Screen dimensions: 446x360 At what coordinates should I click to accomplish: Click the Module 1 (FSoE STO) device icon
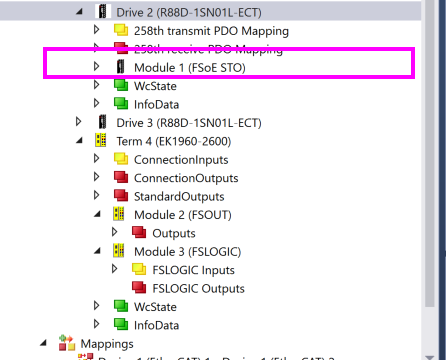[x=121, y=67]
